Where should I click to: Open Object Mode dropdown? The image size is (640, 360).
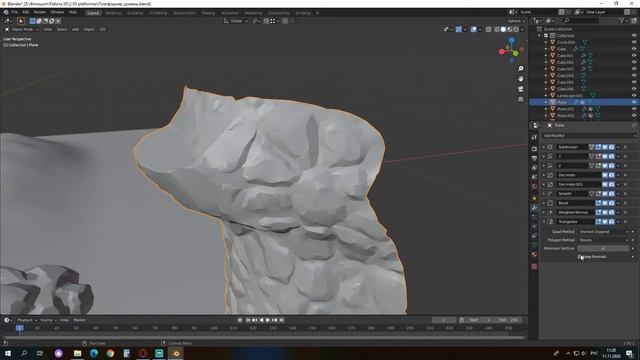[x=22, y=29]
